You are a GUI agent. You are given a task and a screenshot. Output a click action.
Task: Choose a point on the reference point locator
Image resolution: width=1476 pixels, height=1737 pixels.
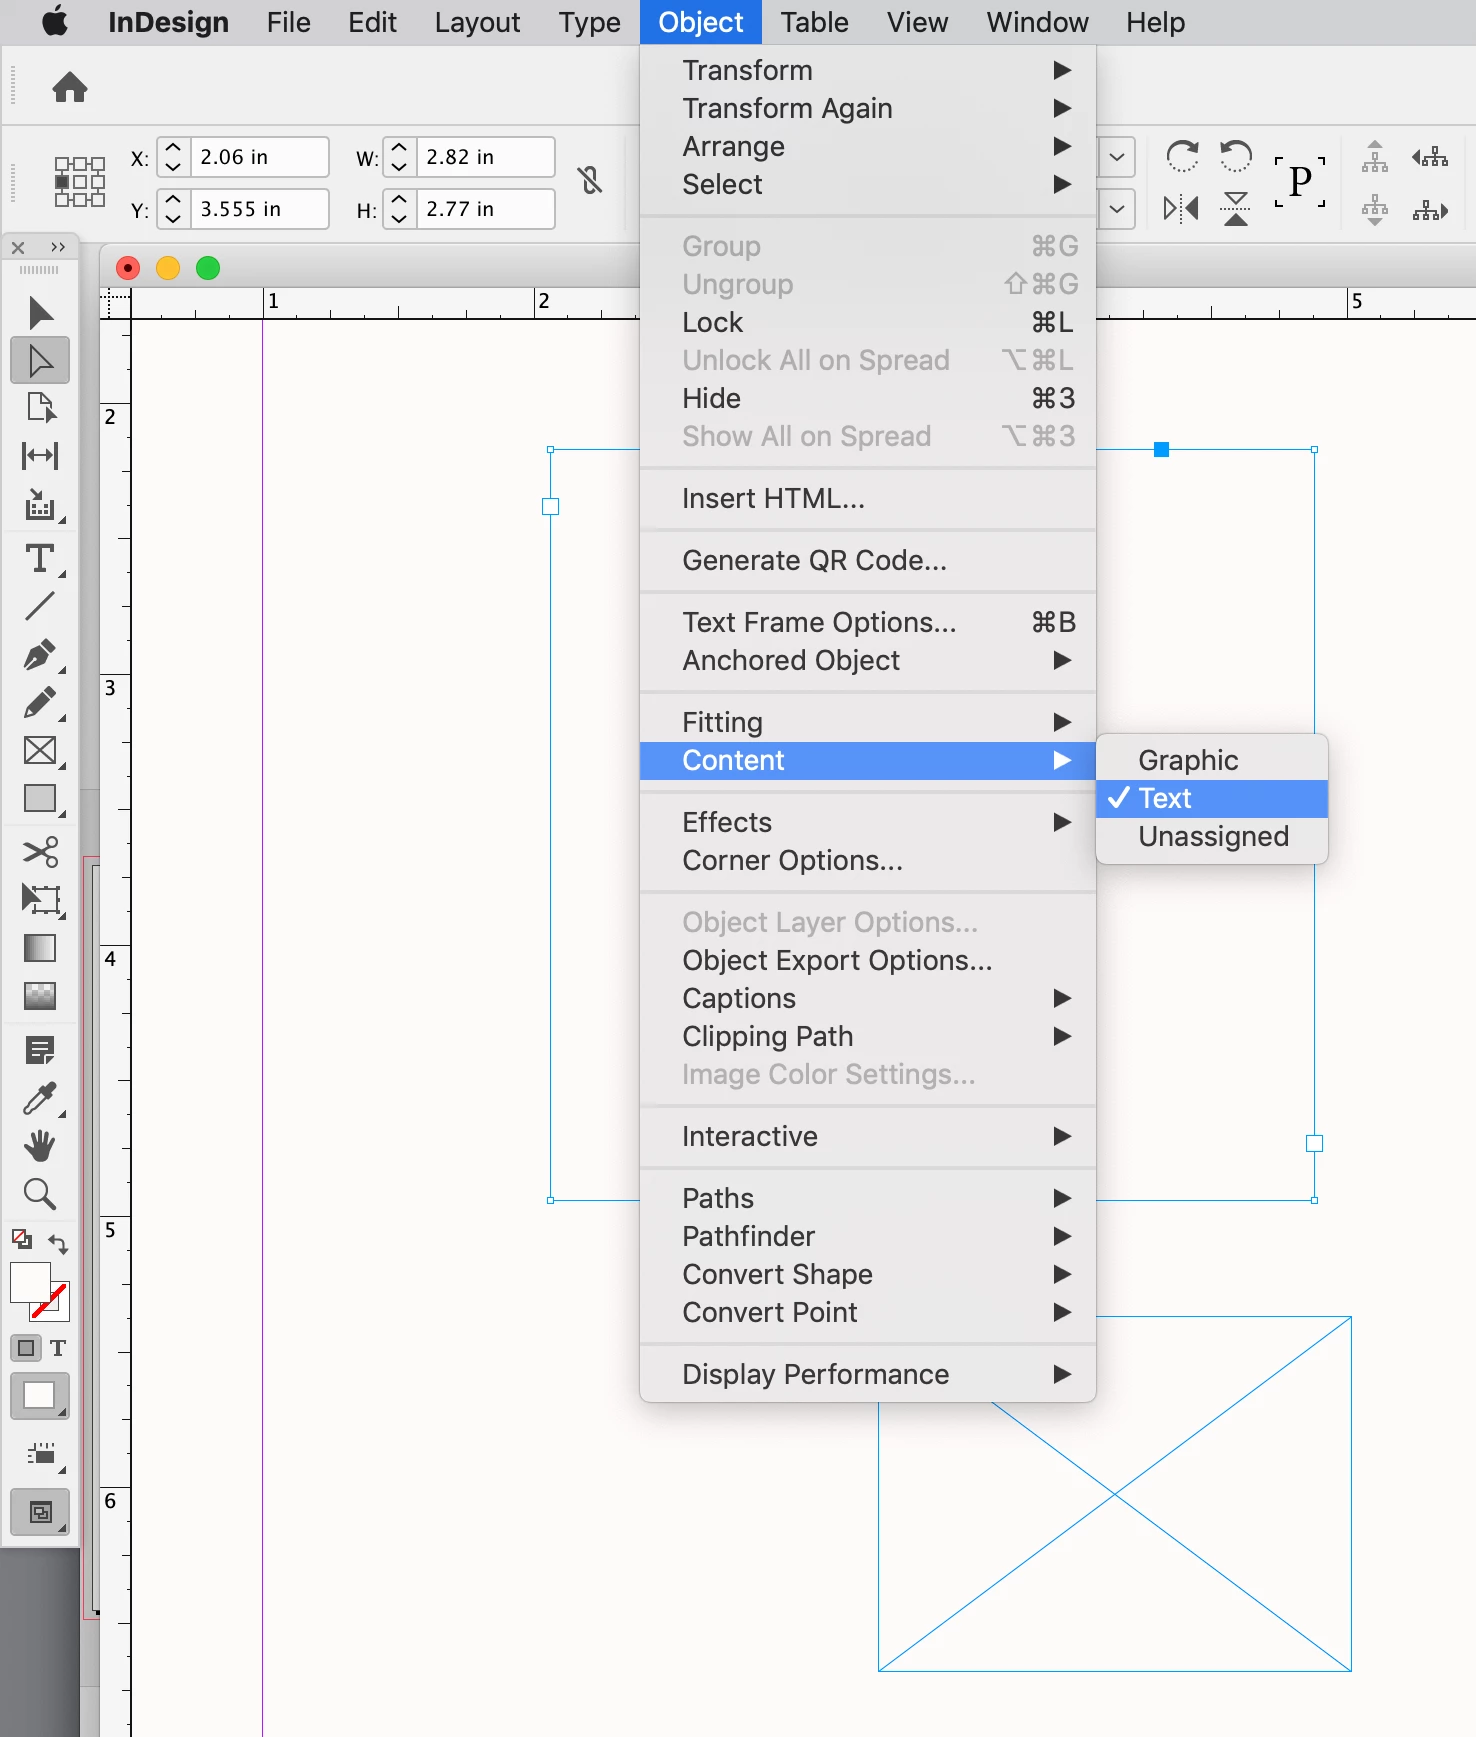click(x=80, y=182)
